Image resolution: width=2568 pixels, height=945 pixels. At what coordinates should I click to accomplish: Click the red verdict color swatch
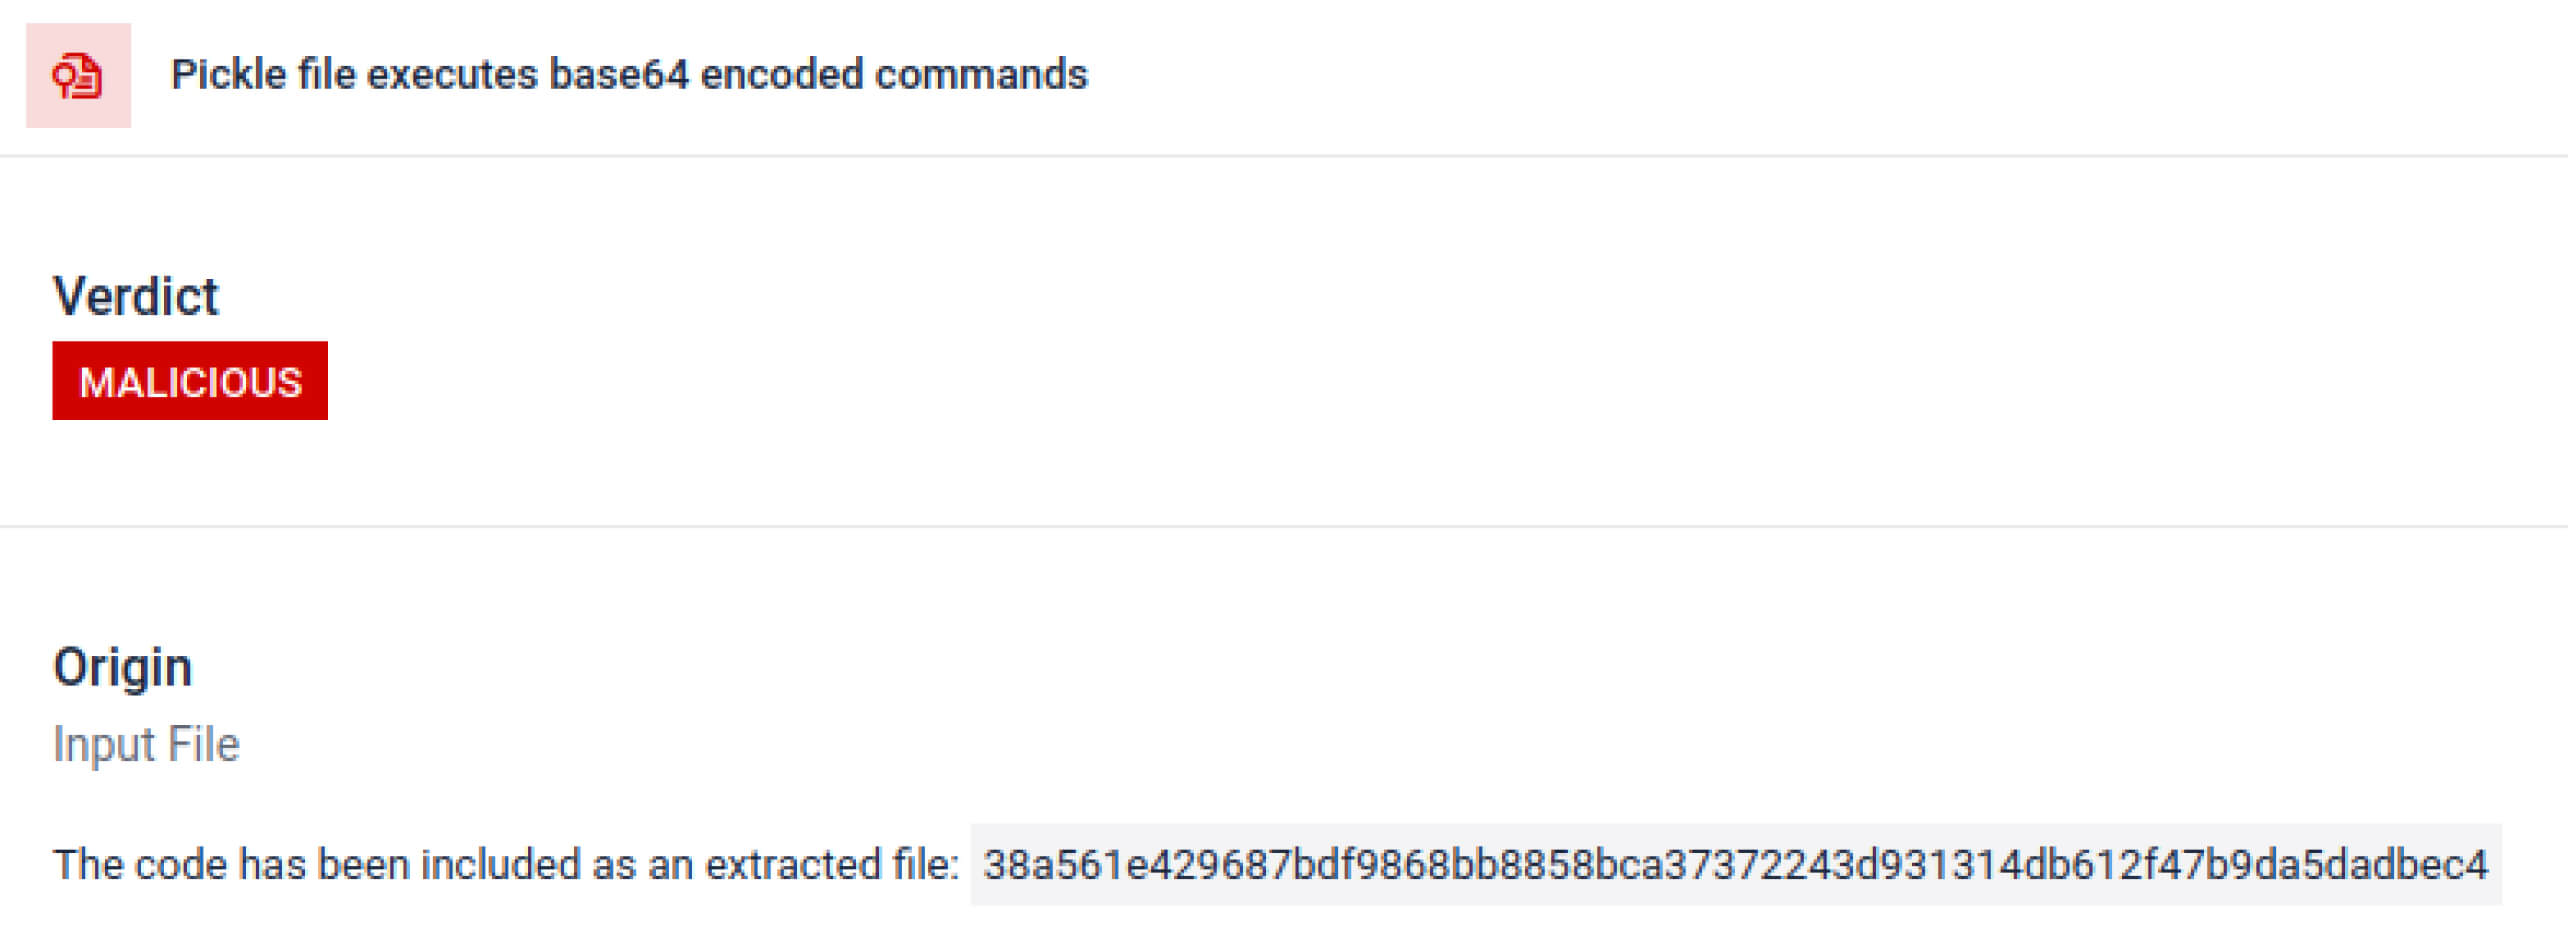click(x=190, y=380)
